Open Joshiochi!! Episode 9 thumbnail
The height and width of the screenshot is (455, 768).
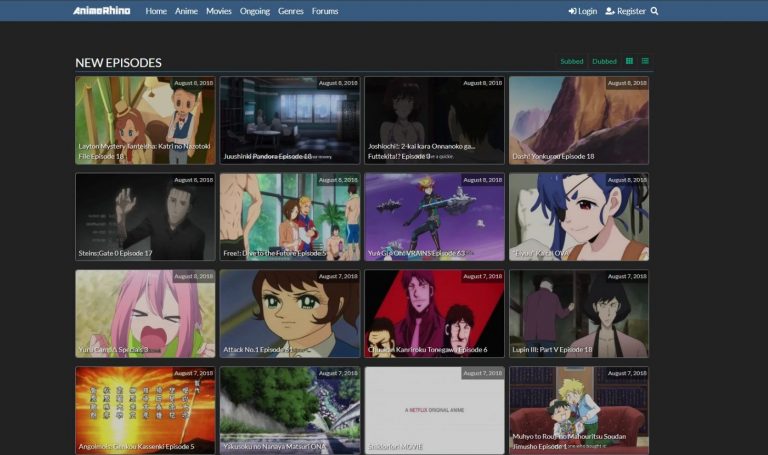(434, 120)
